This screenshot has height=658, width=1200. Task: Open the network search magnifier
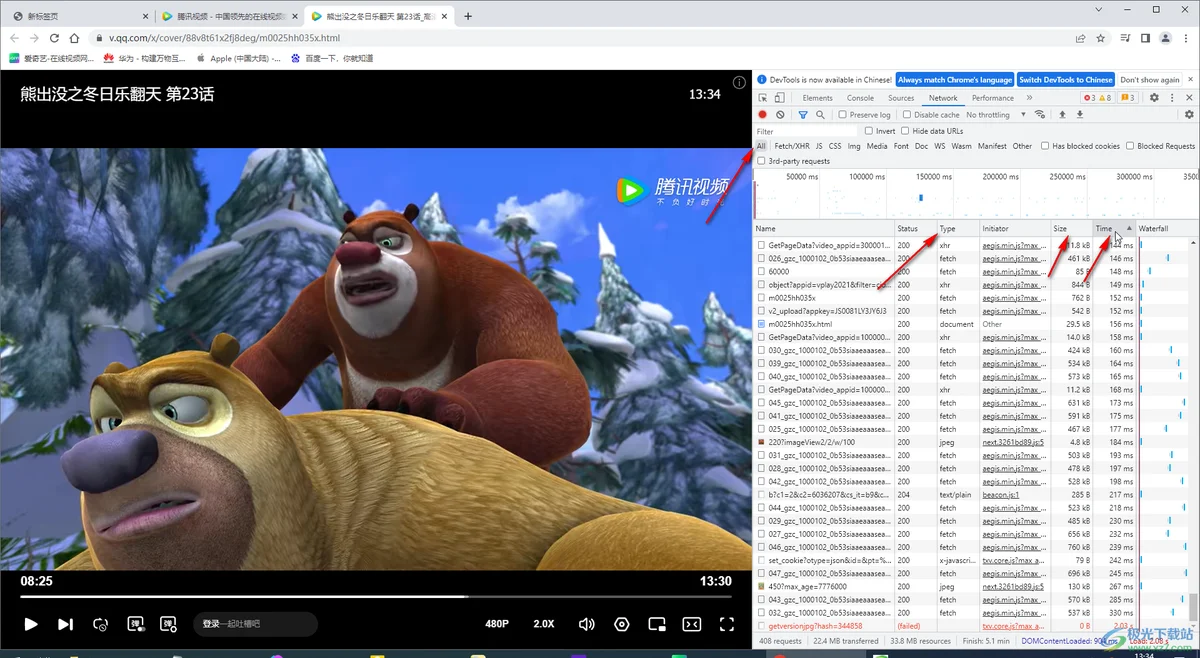coord(820,115)
